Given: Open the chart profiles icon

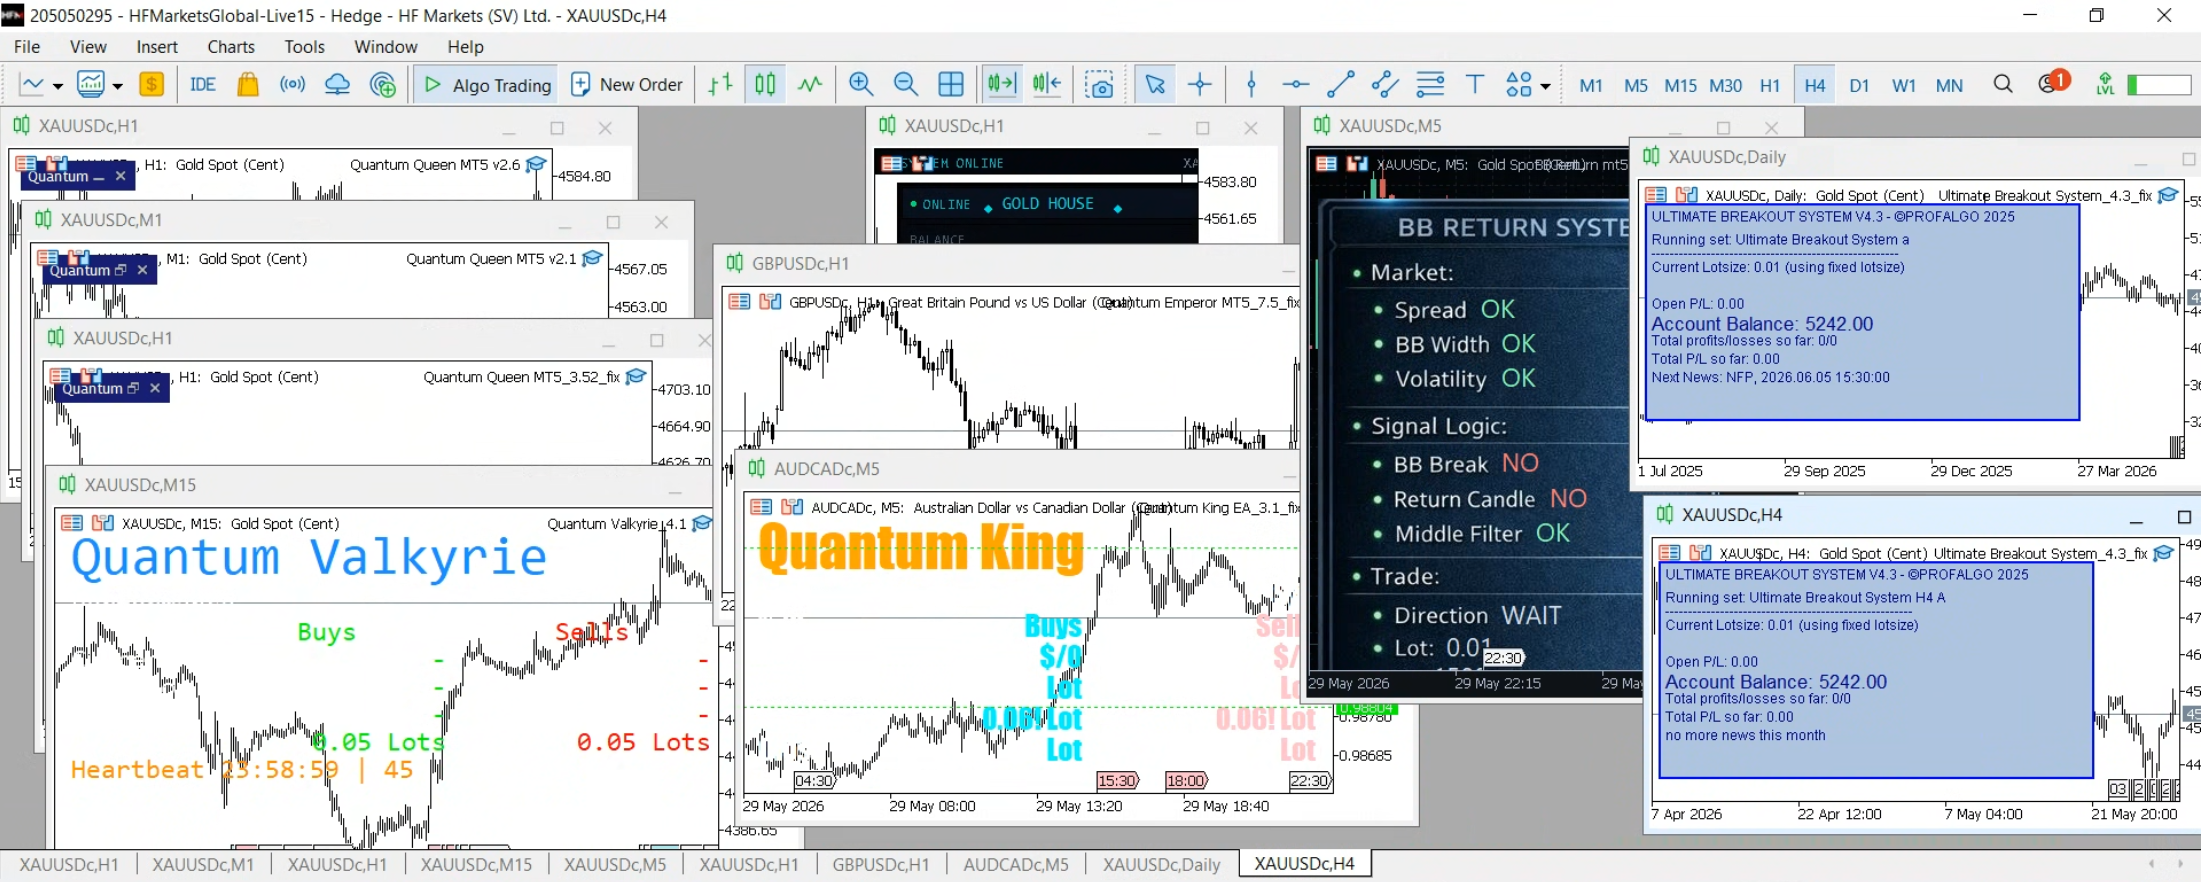Looking at the screenshot, I should [x=91, y=85].
